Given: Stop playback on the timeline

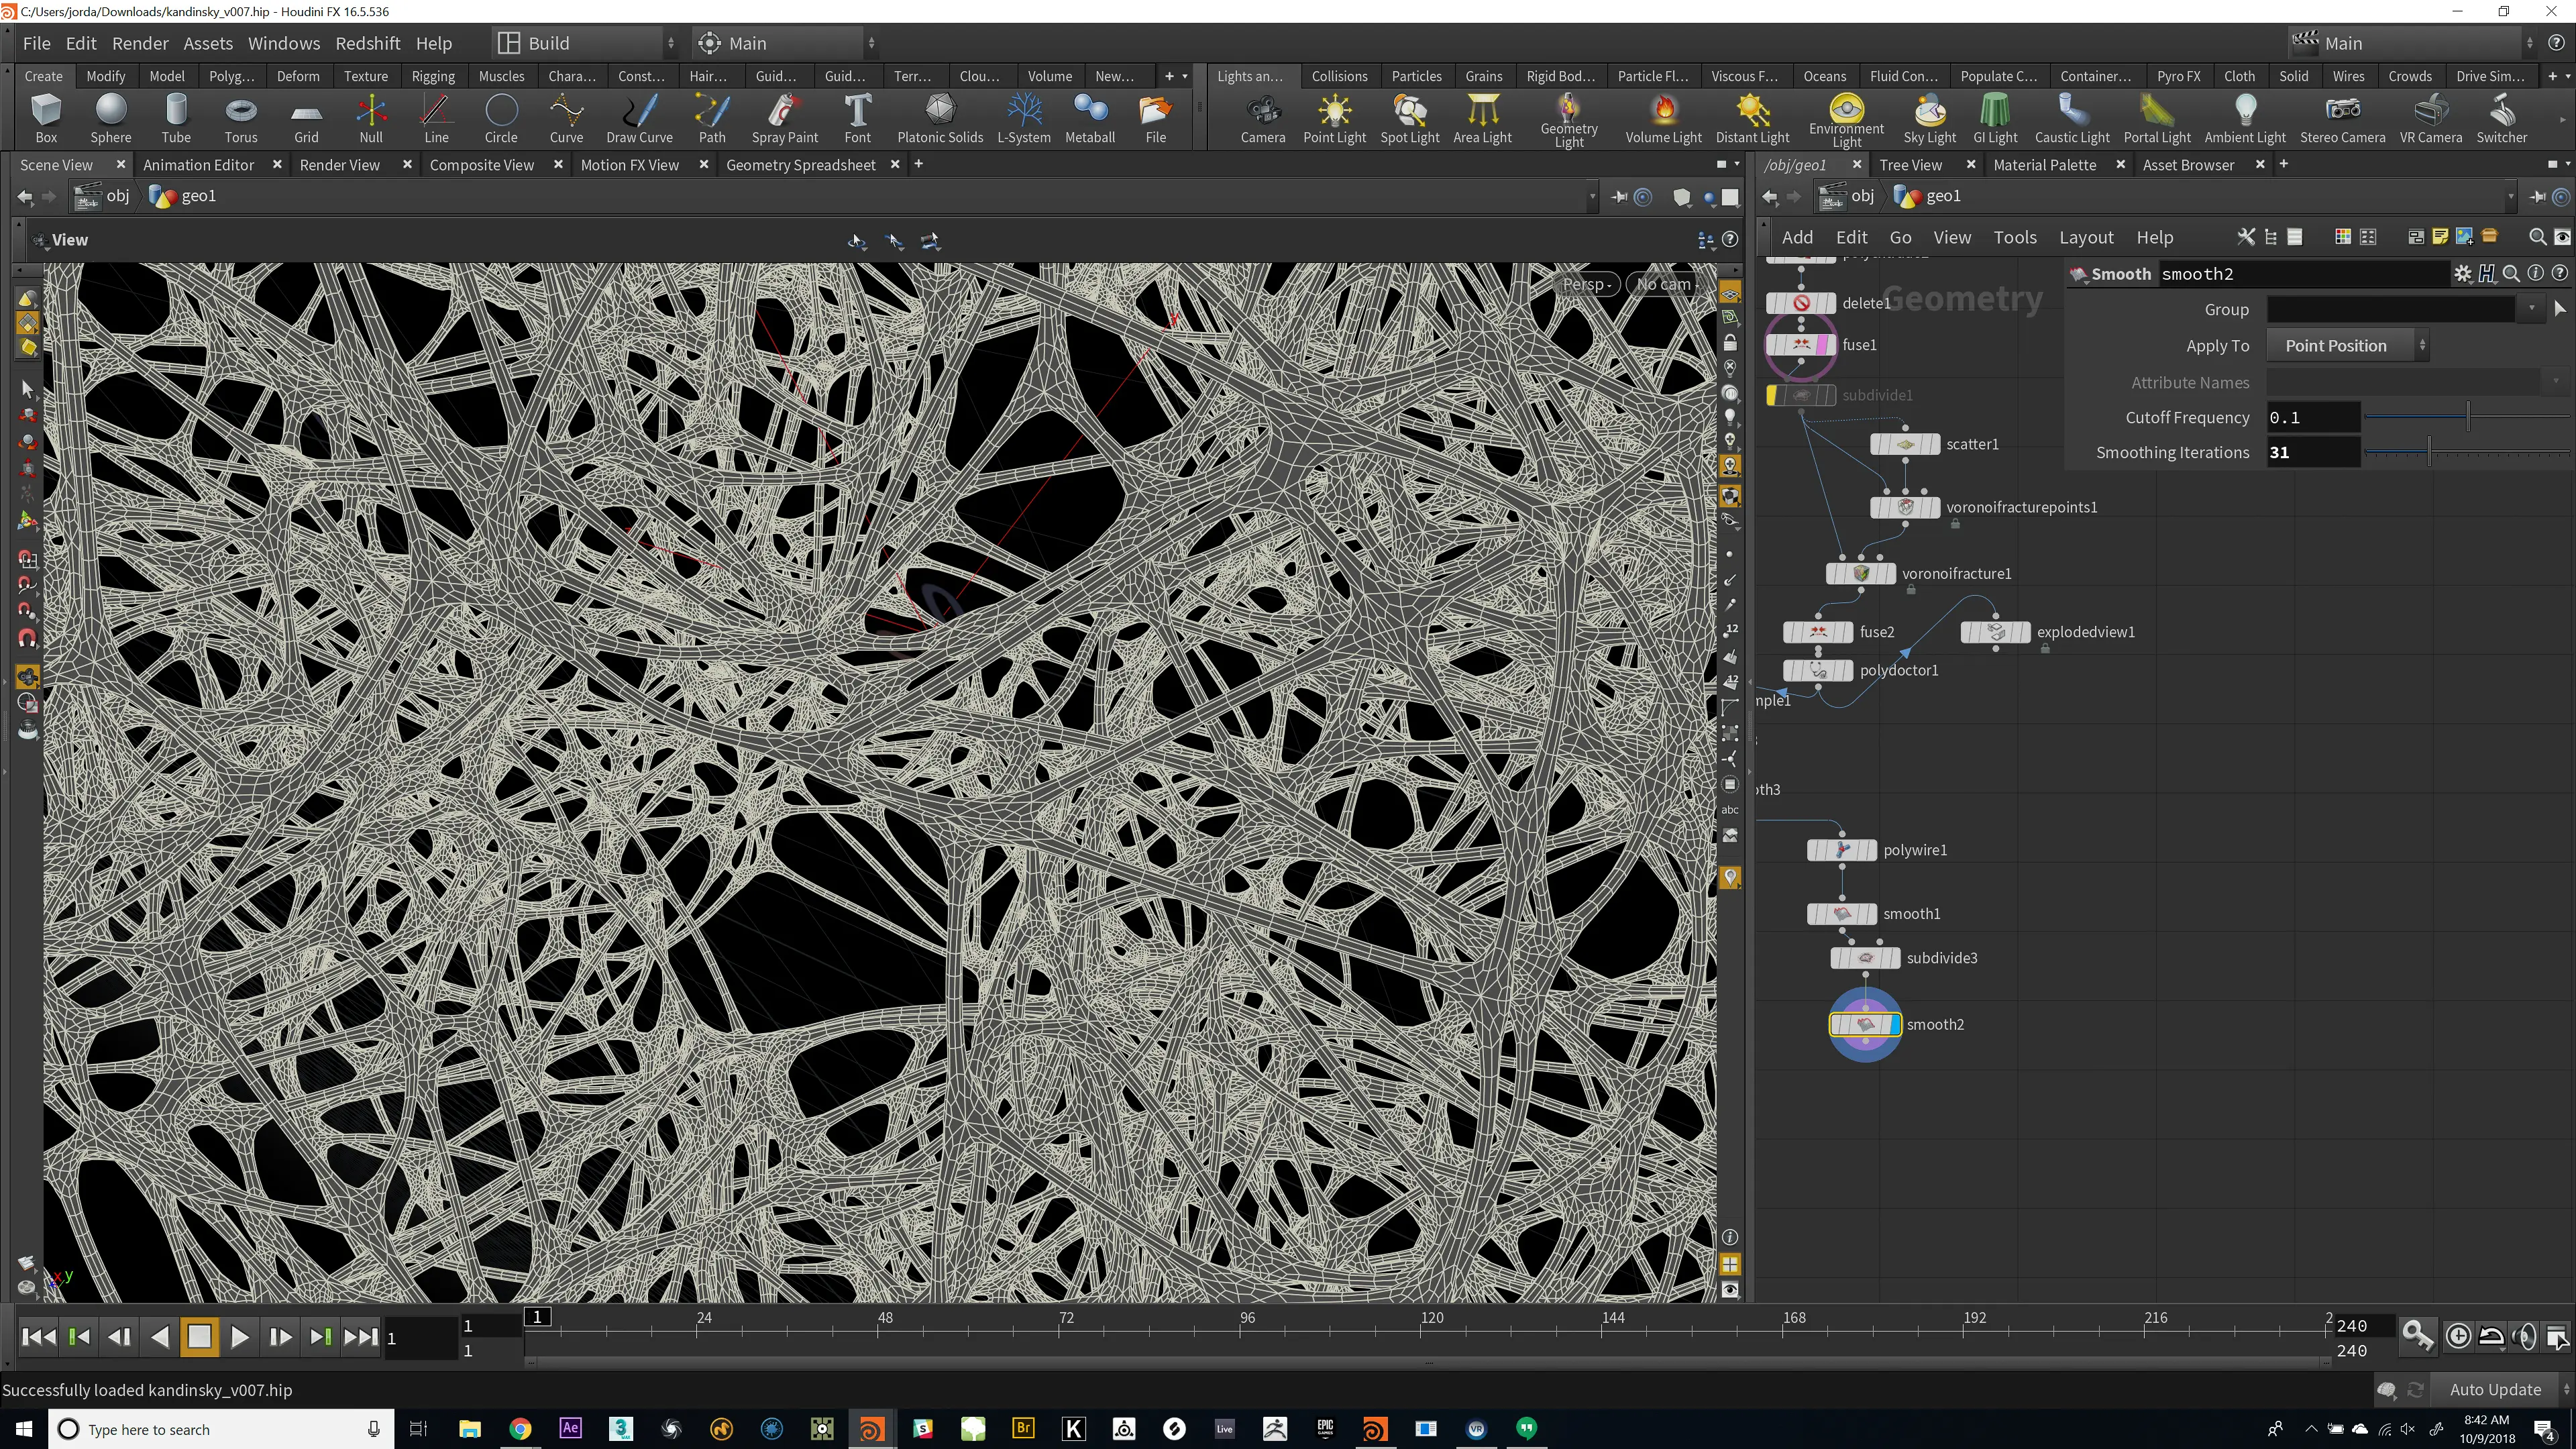Looking at the screenshot, I should point(199,1337).
